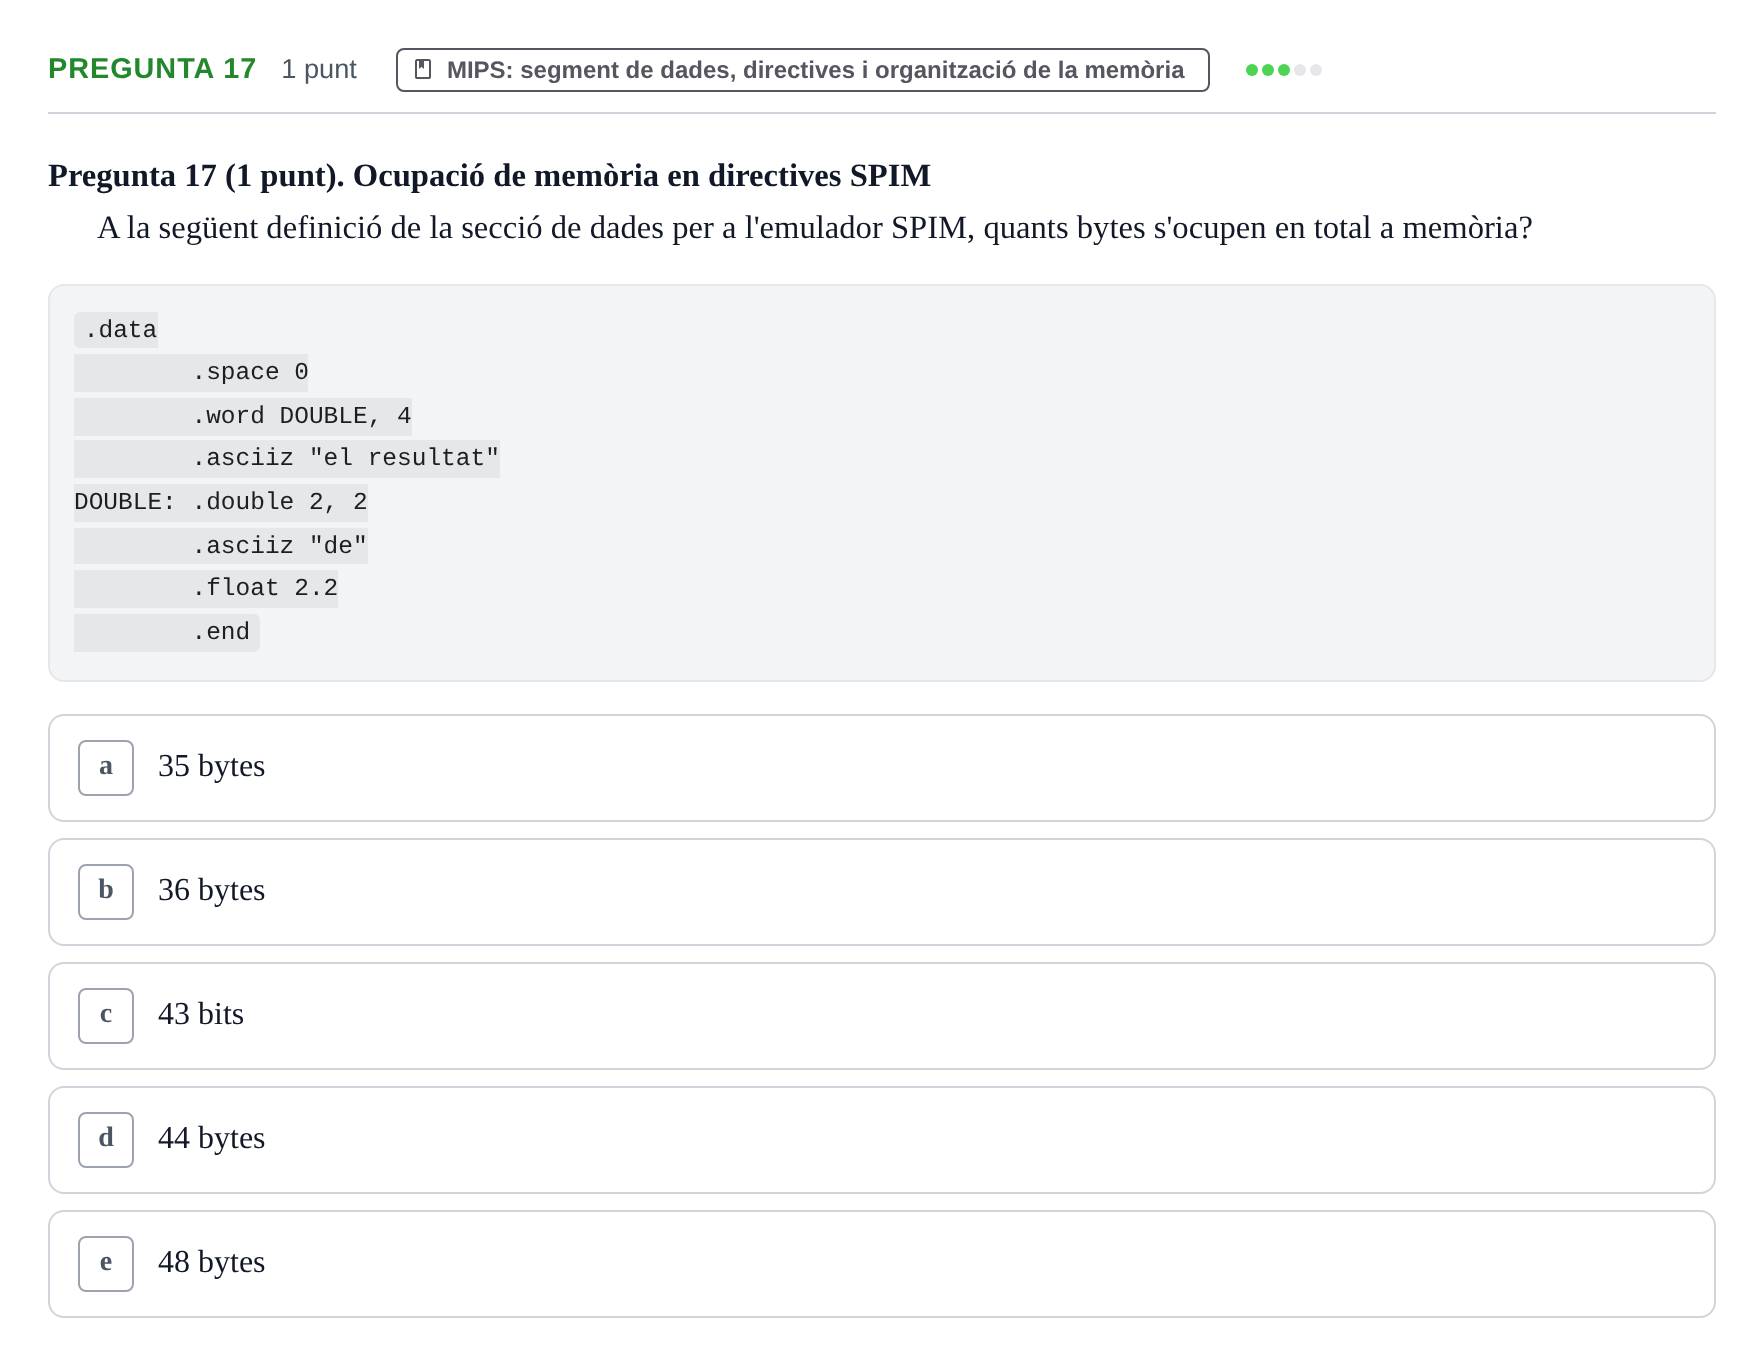The image size is (1764, 1366).
Task: Click the MIPS topic tag button
Action: 802,70
